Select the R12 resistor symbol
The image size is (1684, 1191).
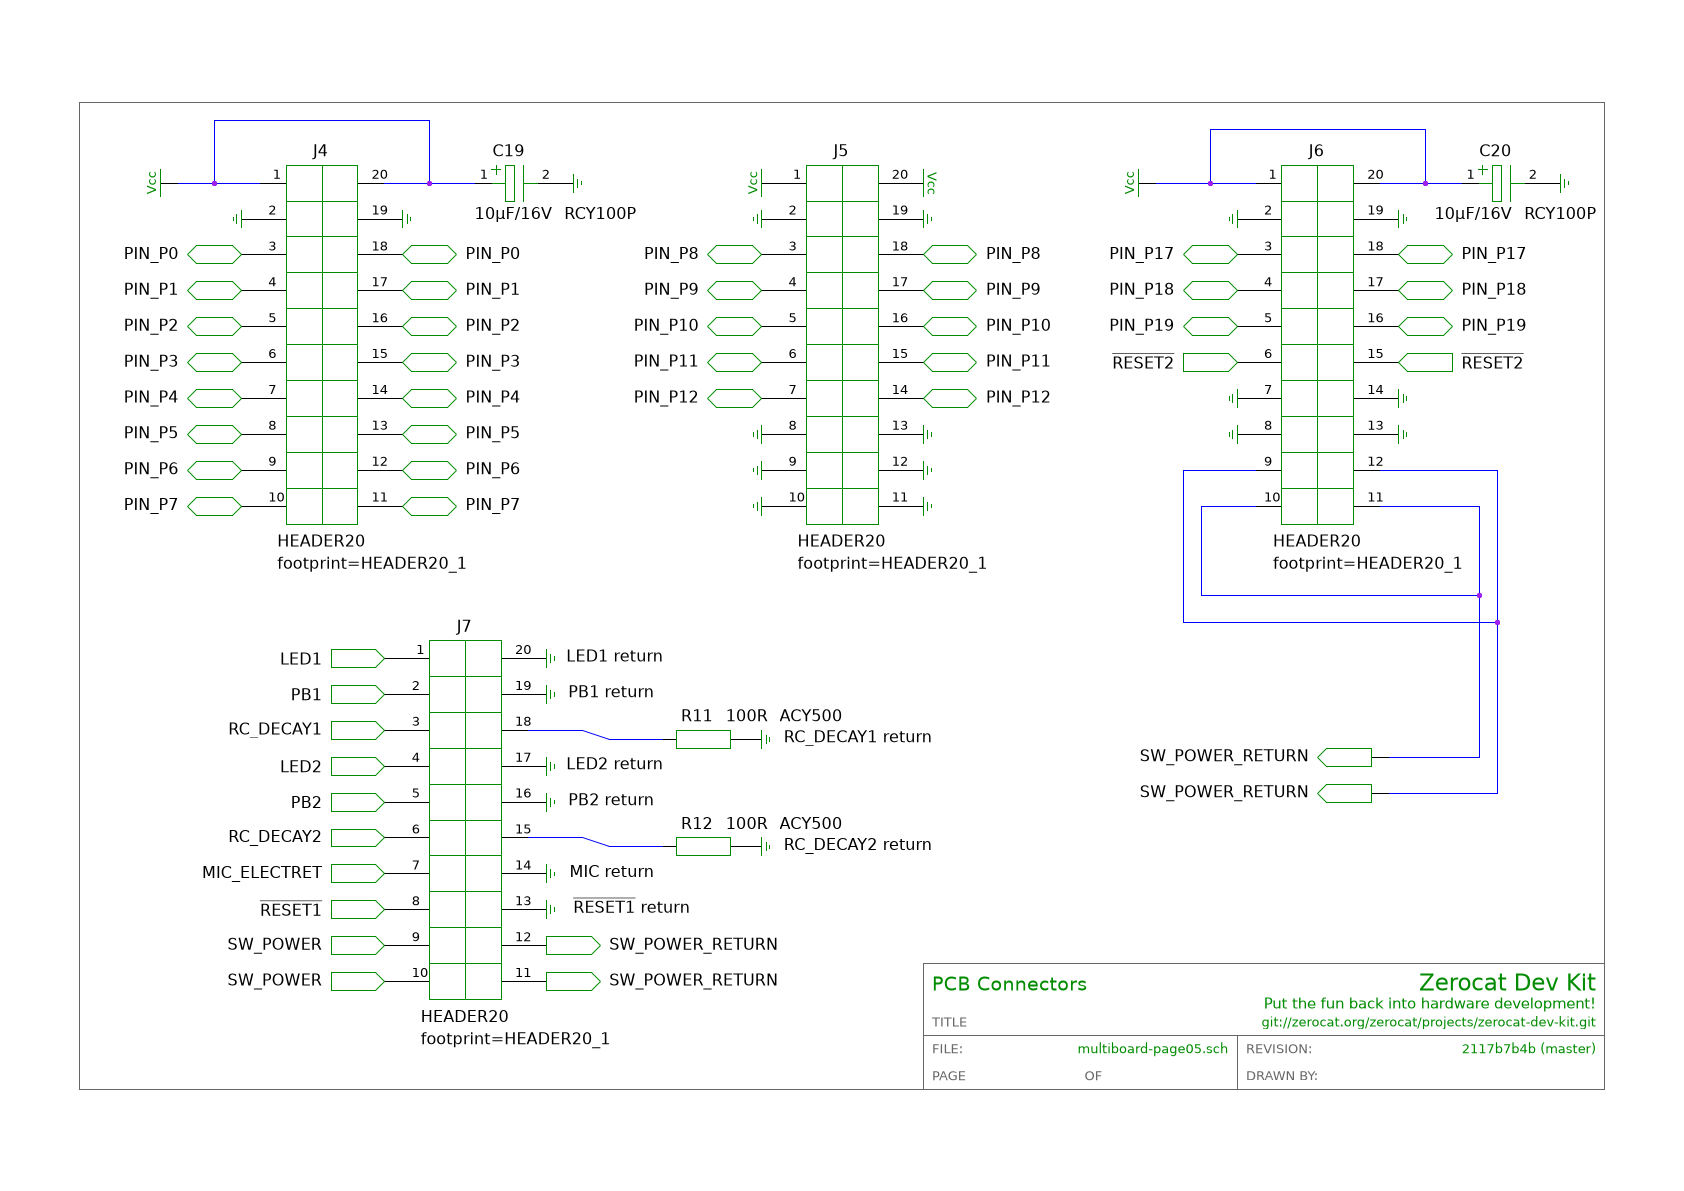[703, 847]
